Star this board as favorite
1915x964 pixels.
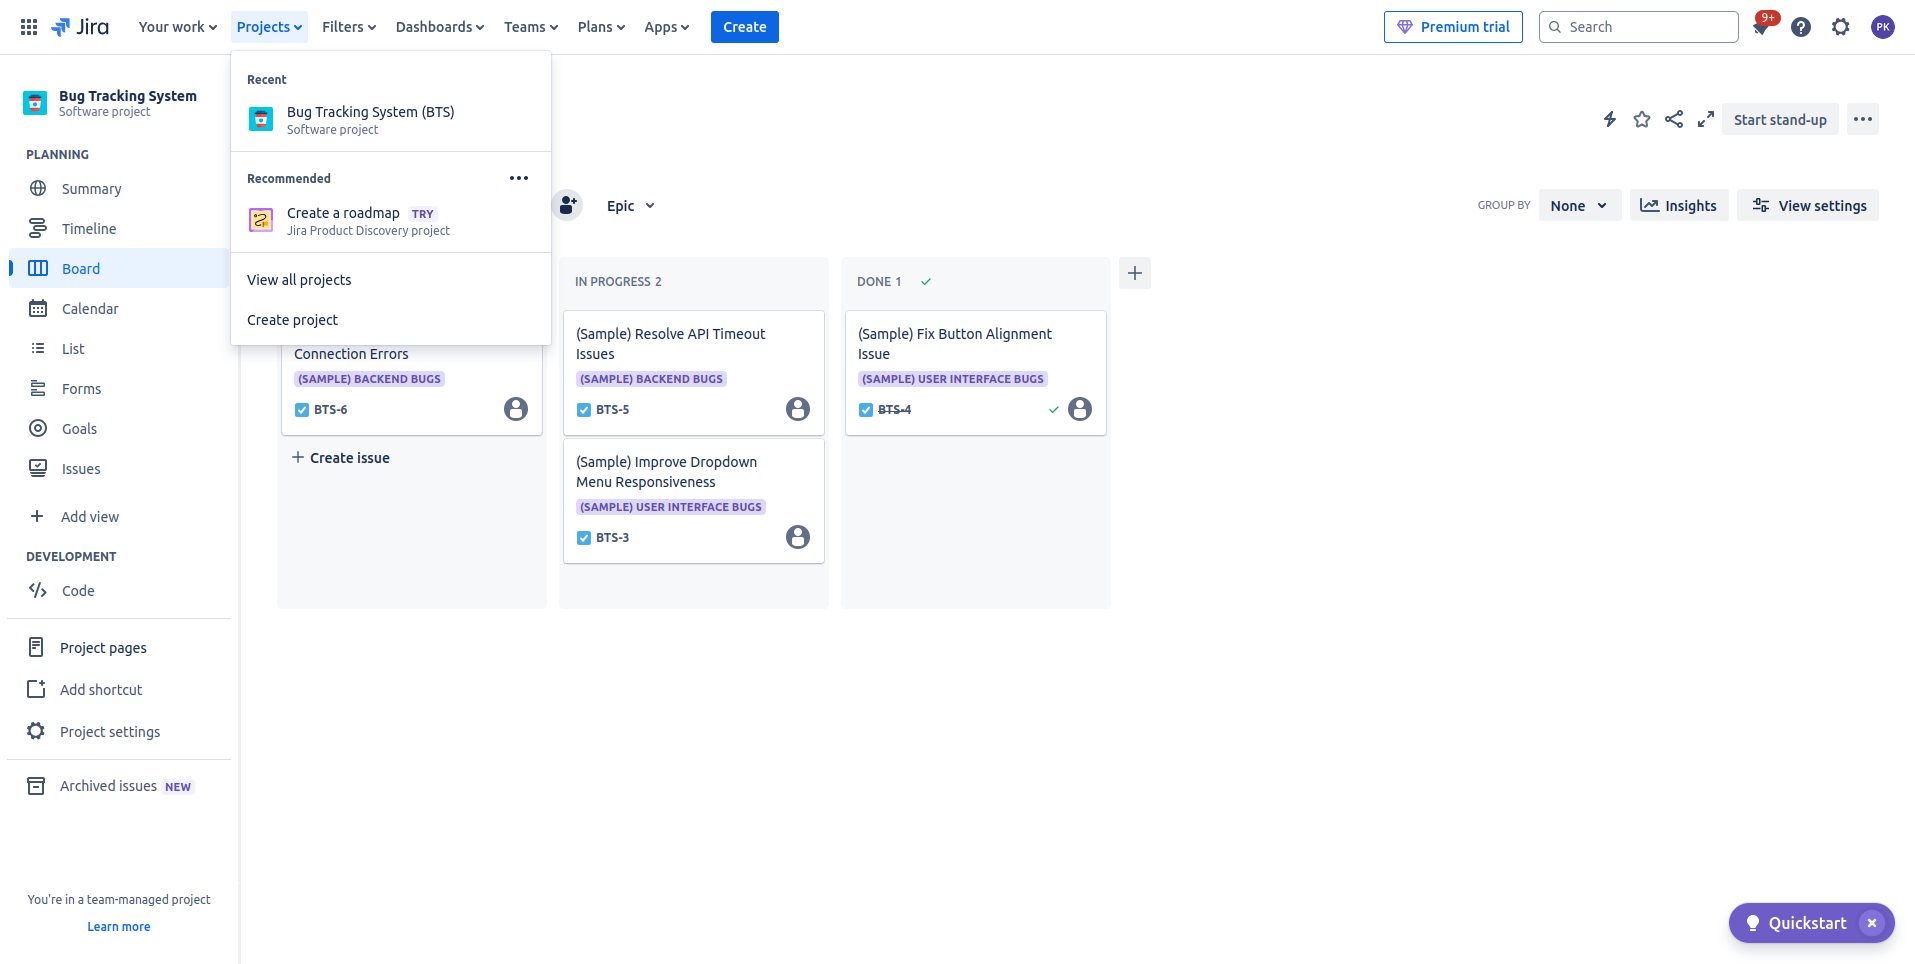click(x=1641, y=120)
